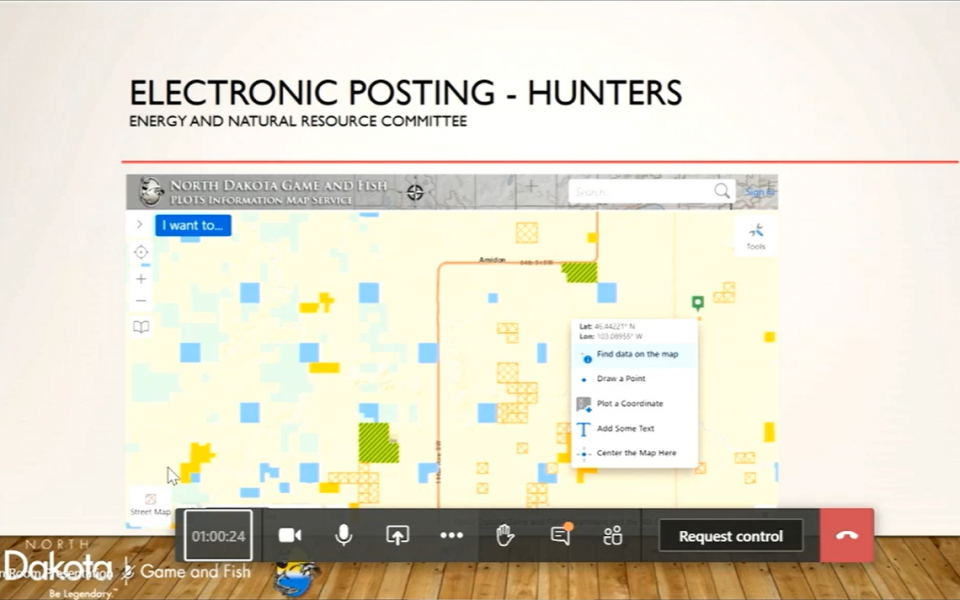Zoom in on the map
Viewport: 960px width, 600px height.
[141, 279]
